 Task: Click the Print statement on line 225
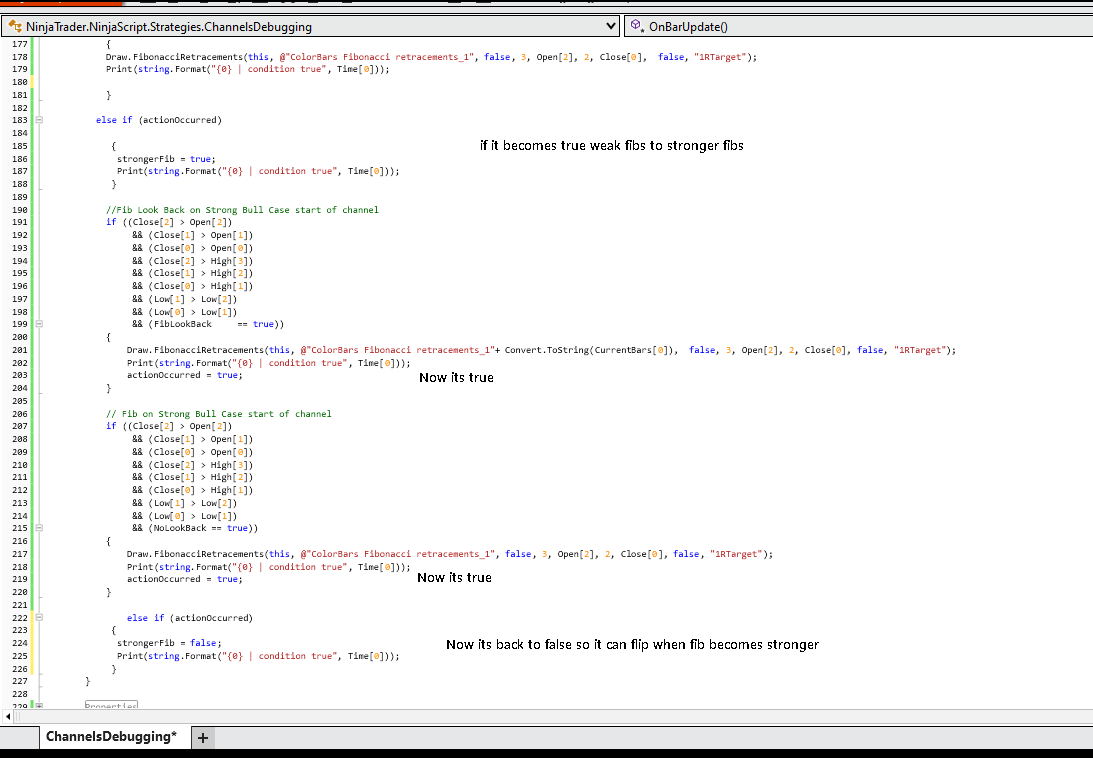(x=258, y=656)
